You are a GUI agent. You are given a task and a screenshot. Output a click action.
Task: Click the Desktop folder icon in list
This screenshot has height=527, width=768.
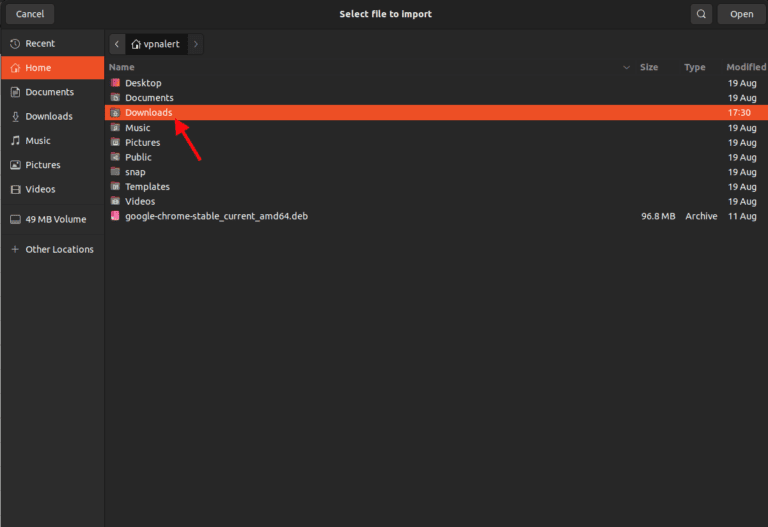click(x=115, y=83)
